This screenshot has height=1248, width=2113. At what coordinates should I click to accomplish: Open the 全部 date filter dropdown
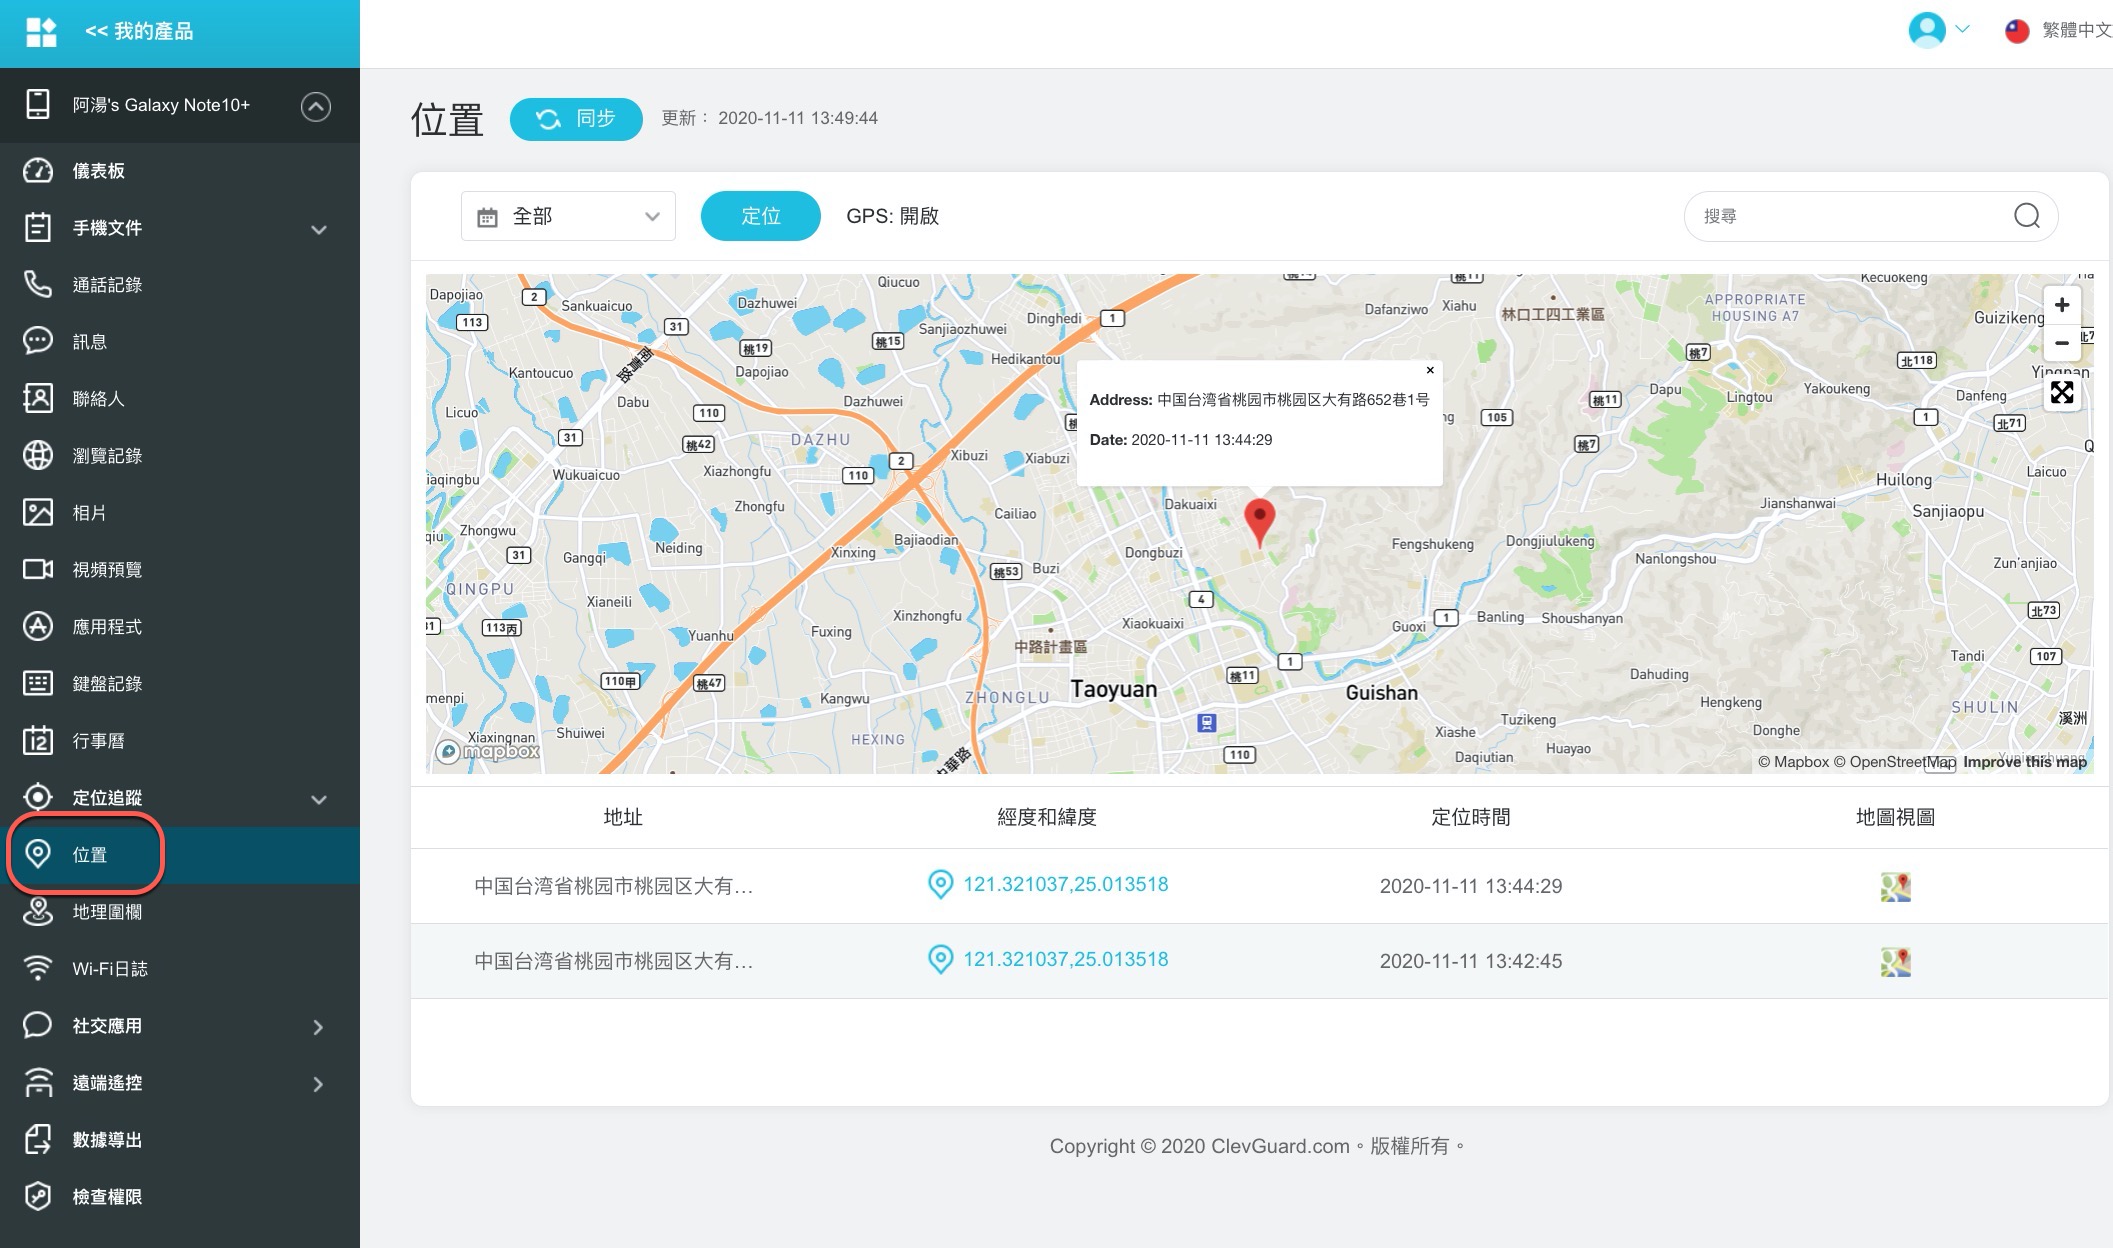point(568,216)
